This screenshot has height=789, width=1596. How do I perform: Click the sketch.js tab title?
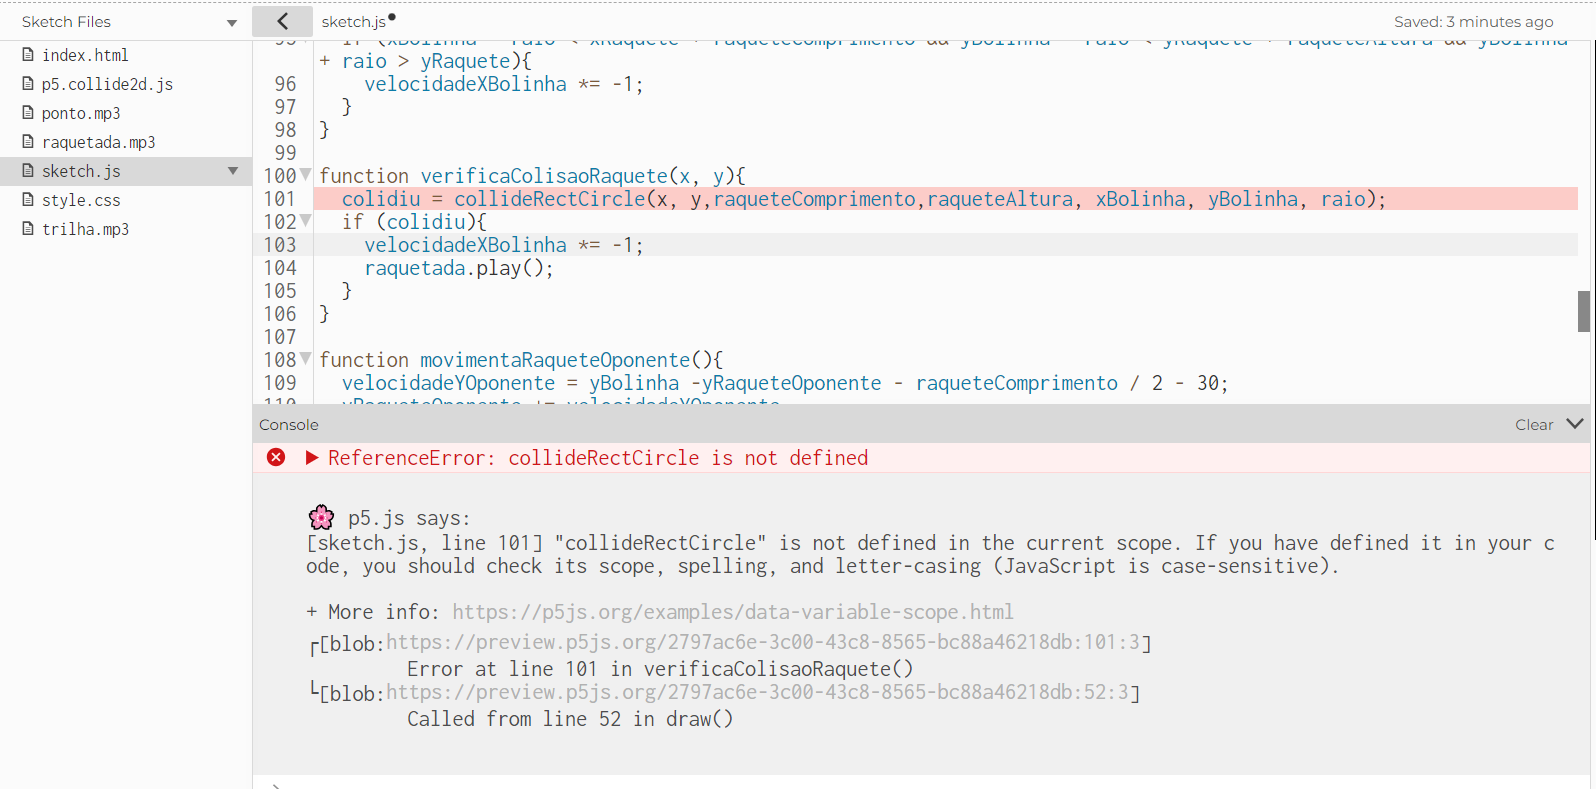click(354, 22)
